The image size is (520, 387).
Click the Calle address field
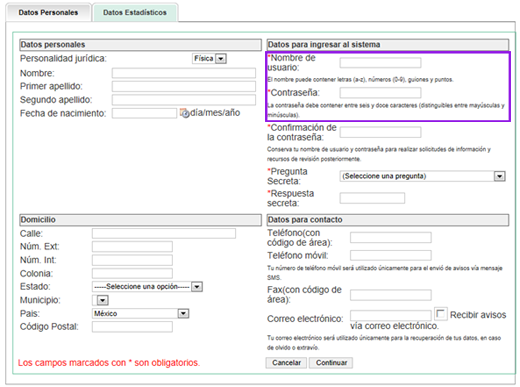point(164,233)
